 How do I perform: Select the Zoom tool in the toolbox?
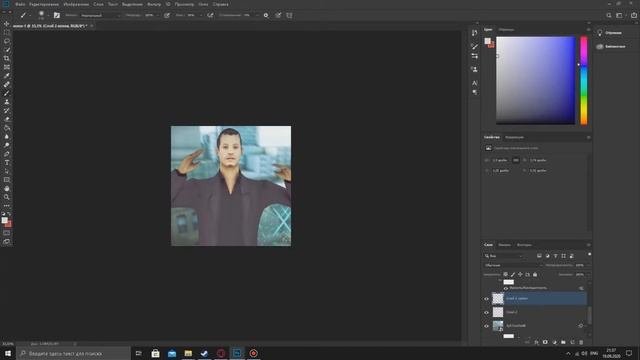(7, 197)
